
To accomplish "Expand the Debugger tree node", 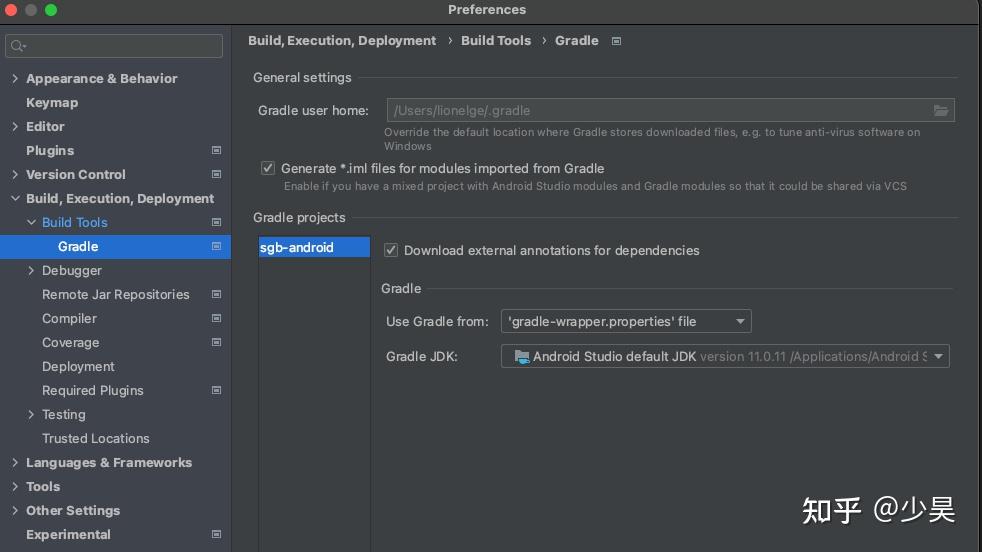I will [x=31, y=271].
